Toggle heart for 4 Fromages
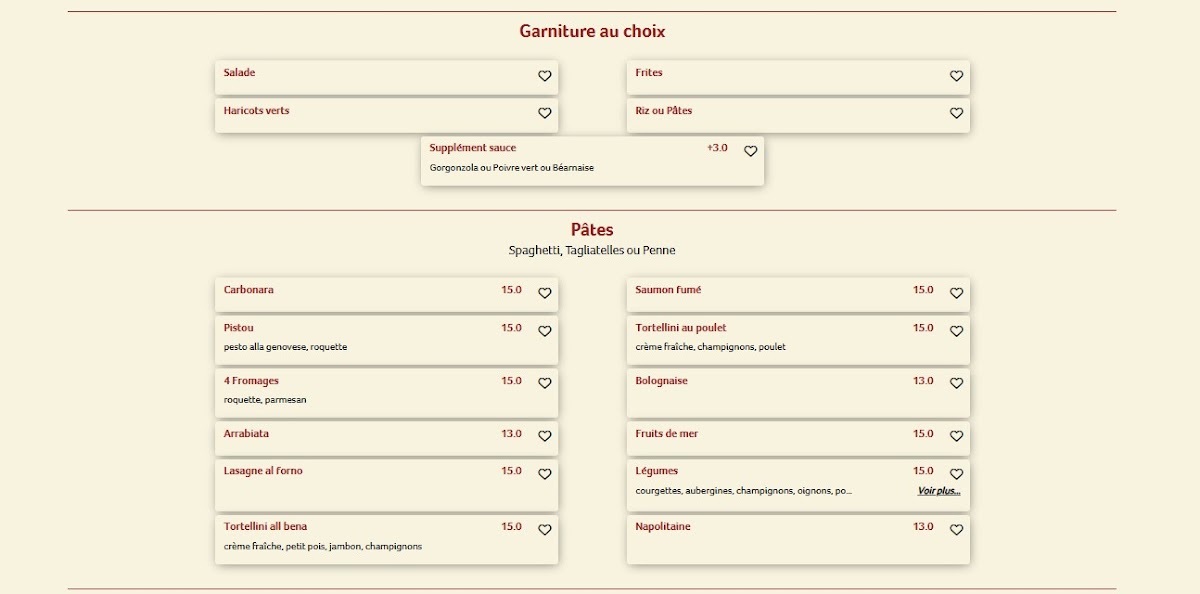1200x594 pixels. (x=544, y=383)
